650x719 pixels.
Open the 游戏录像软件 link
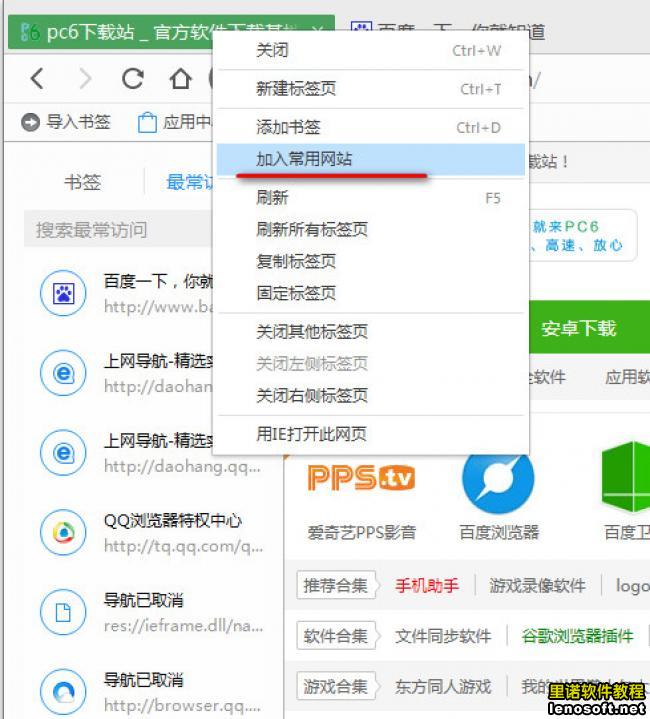[537, 586]
